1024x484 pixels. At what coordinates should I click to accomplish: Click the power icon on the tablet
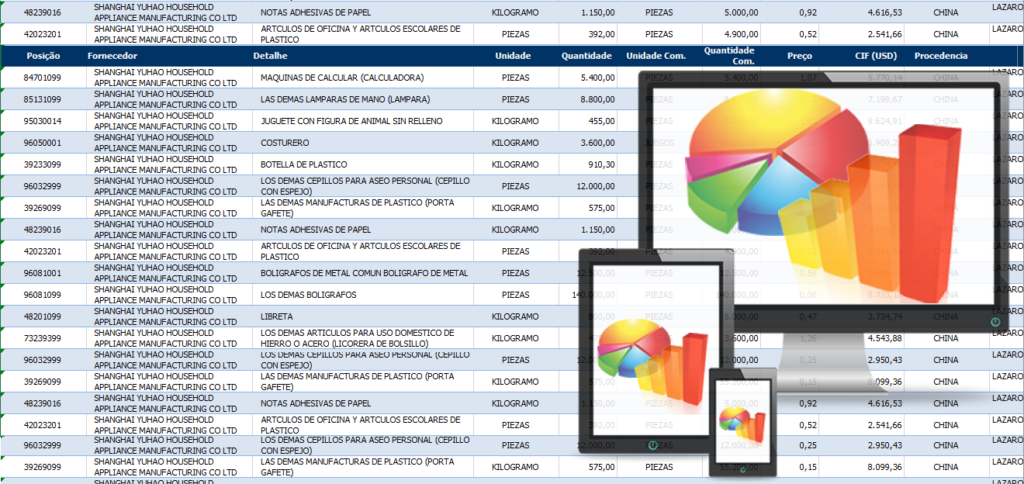pyautogui.click(x=652, y=445)
